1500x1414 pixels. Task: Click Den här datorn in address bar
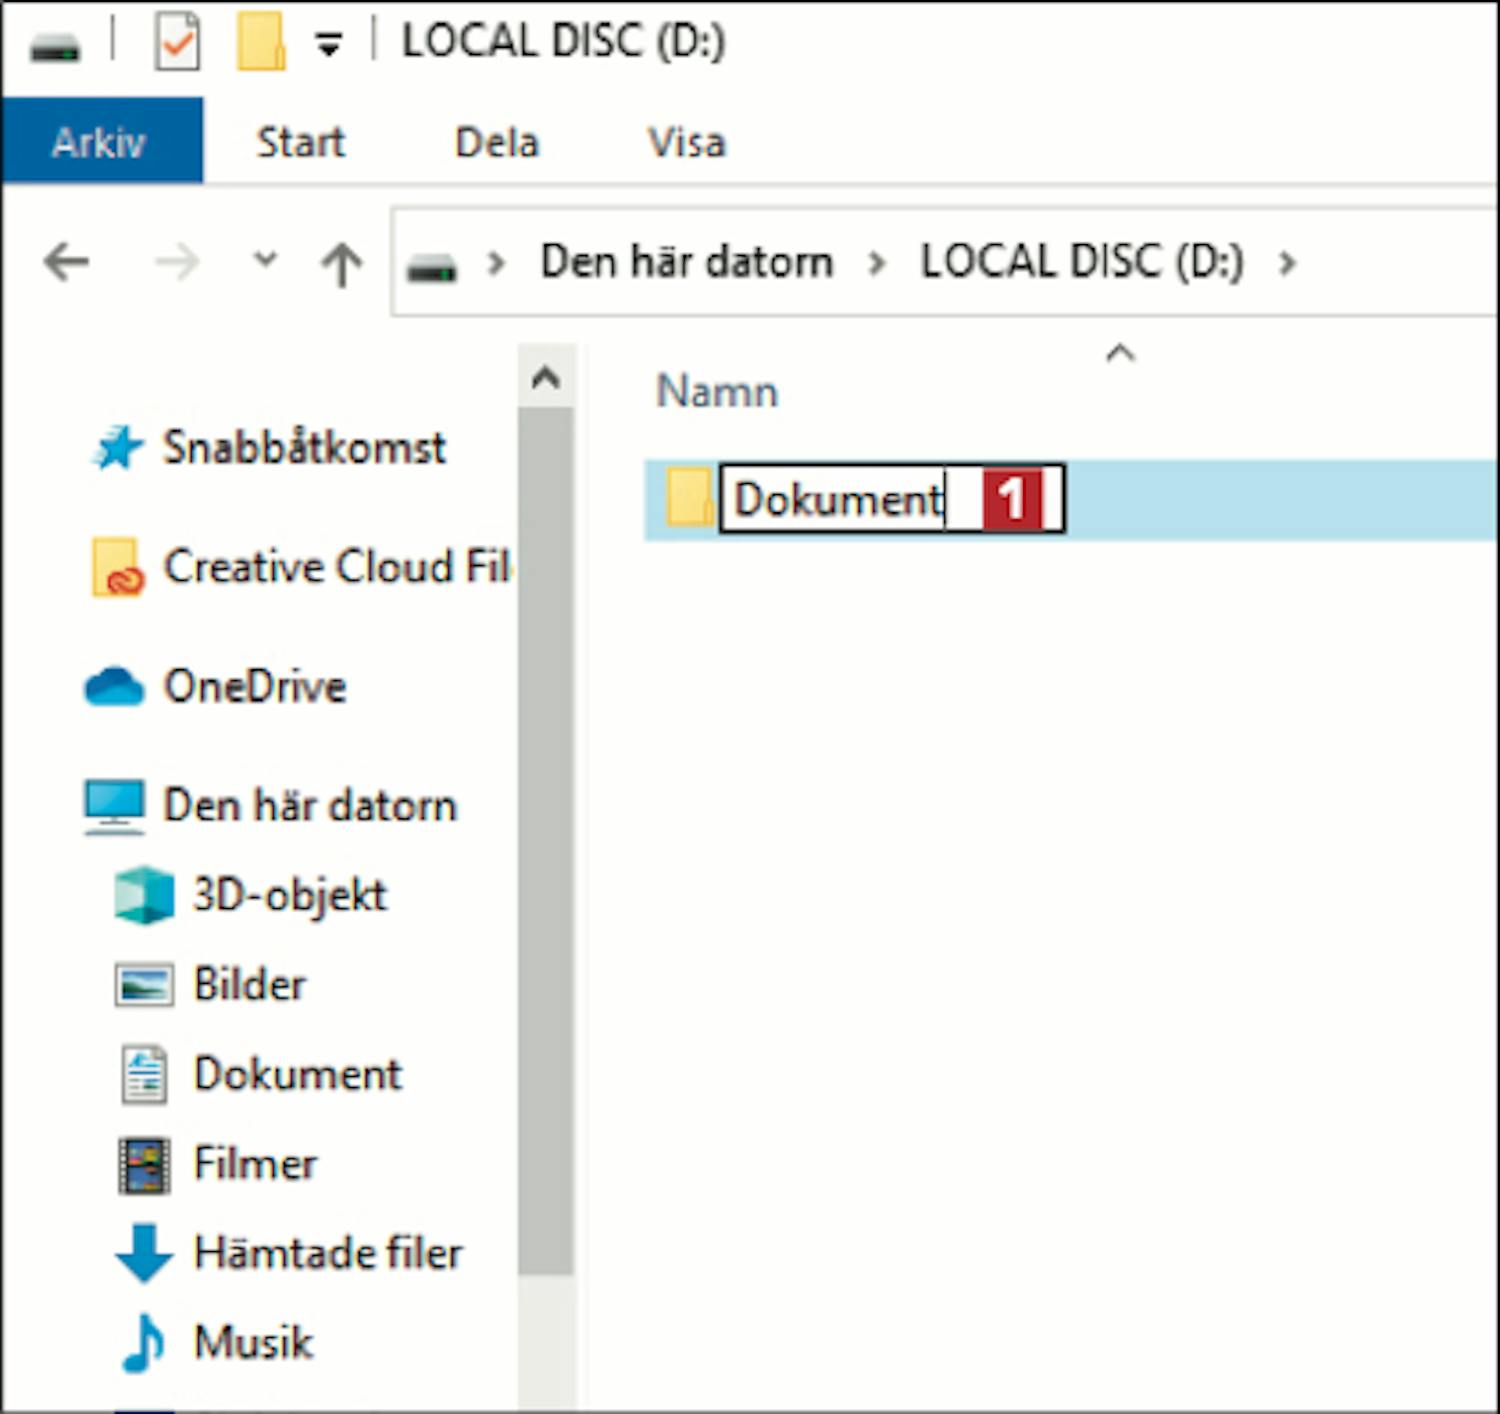click(686, 262)
